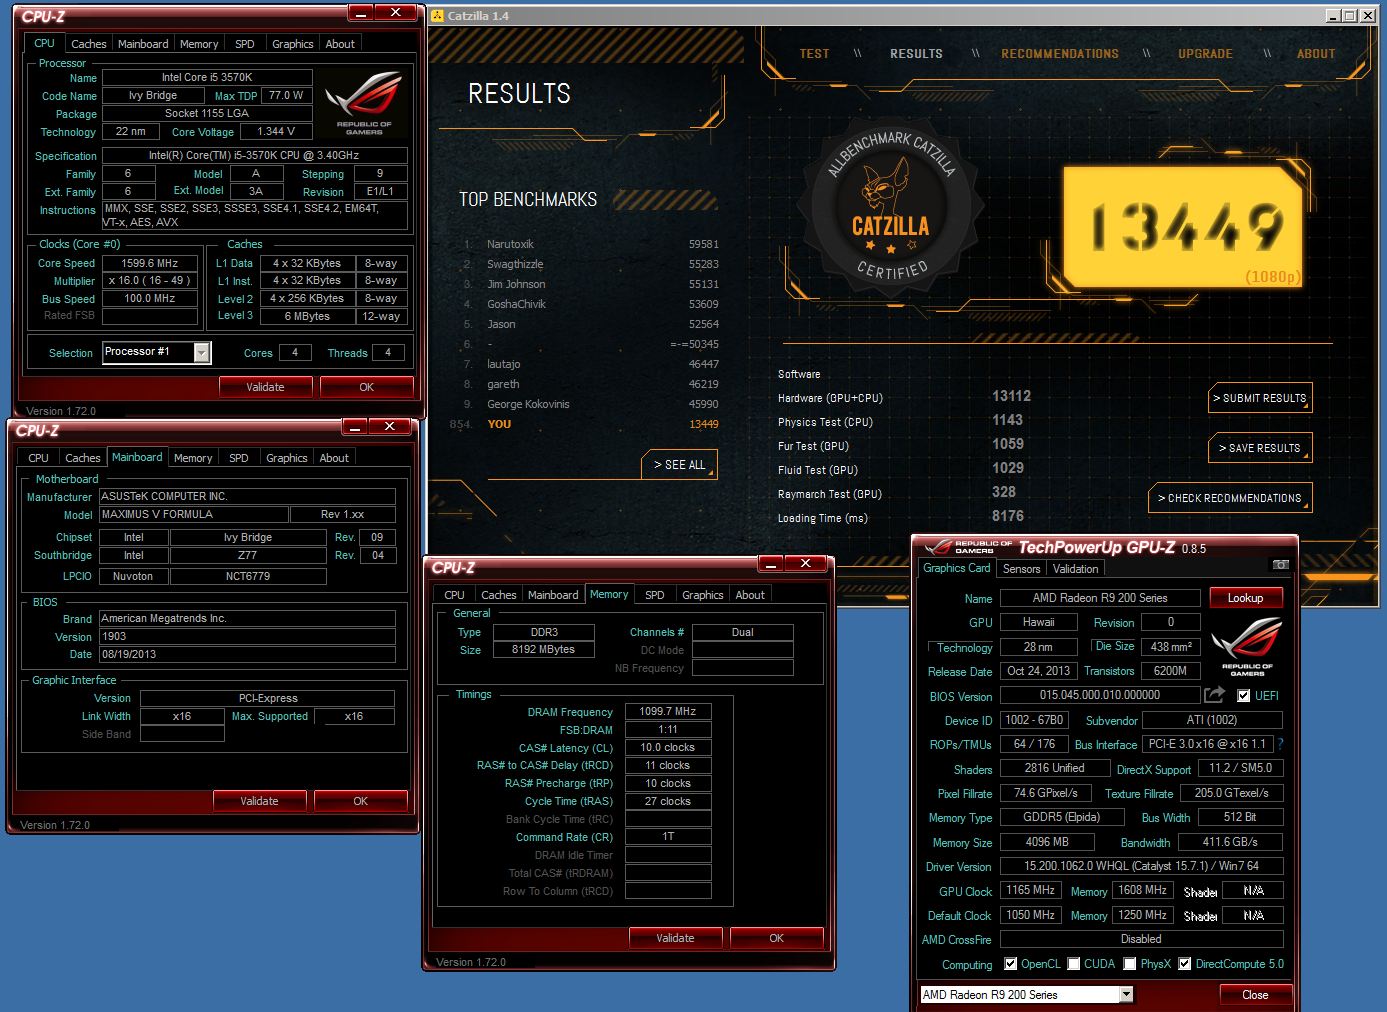Click the Catzilla app icon in its title bar
1387x1012 pixels.
(x=437, y=16)
